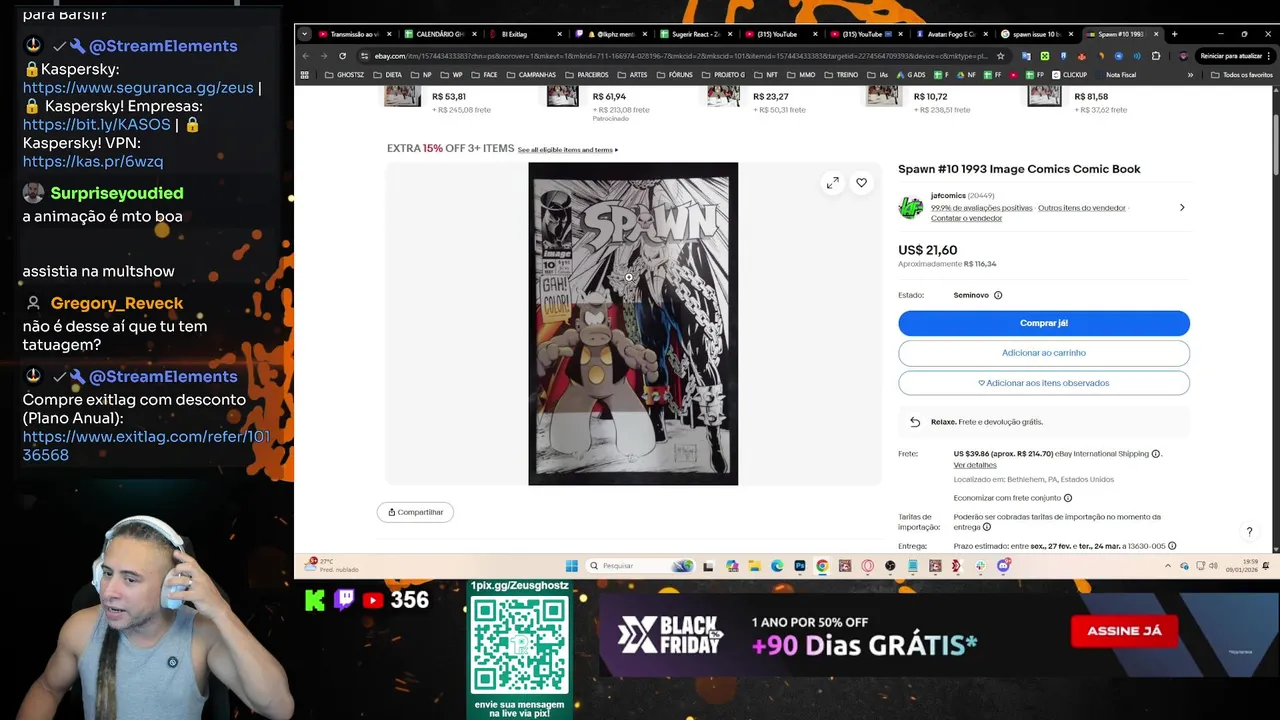This screenshot has height=720, width=1280.
Task: Switch to Transmissão ao vivo tab
Action: click(x=355, y=34)
